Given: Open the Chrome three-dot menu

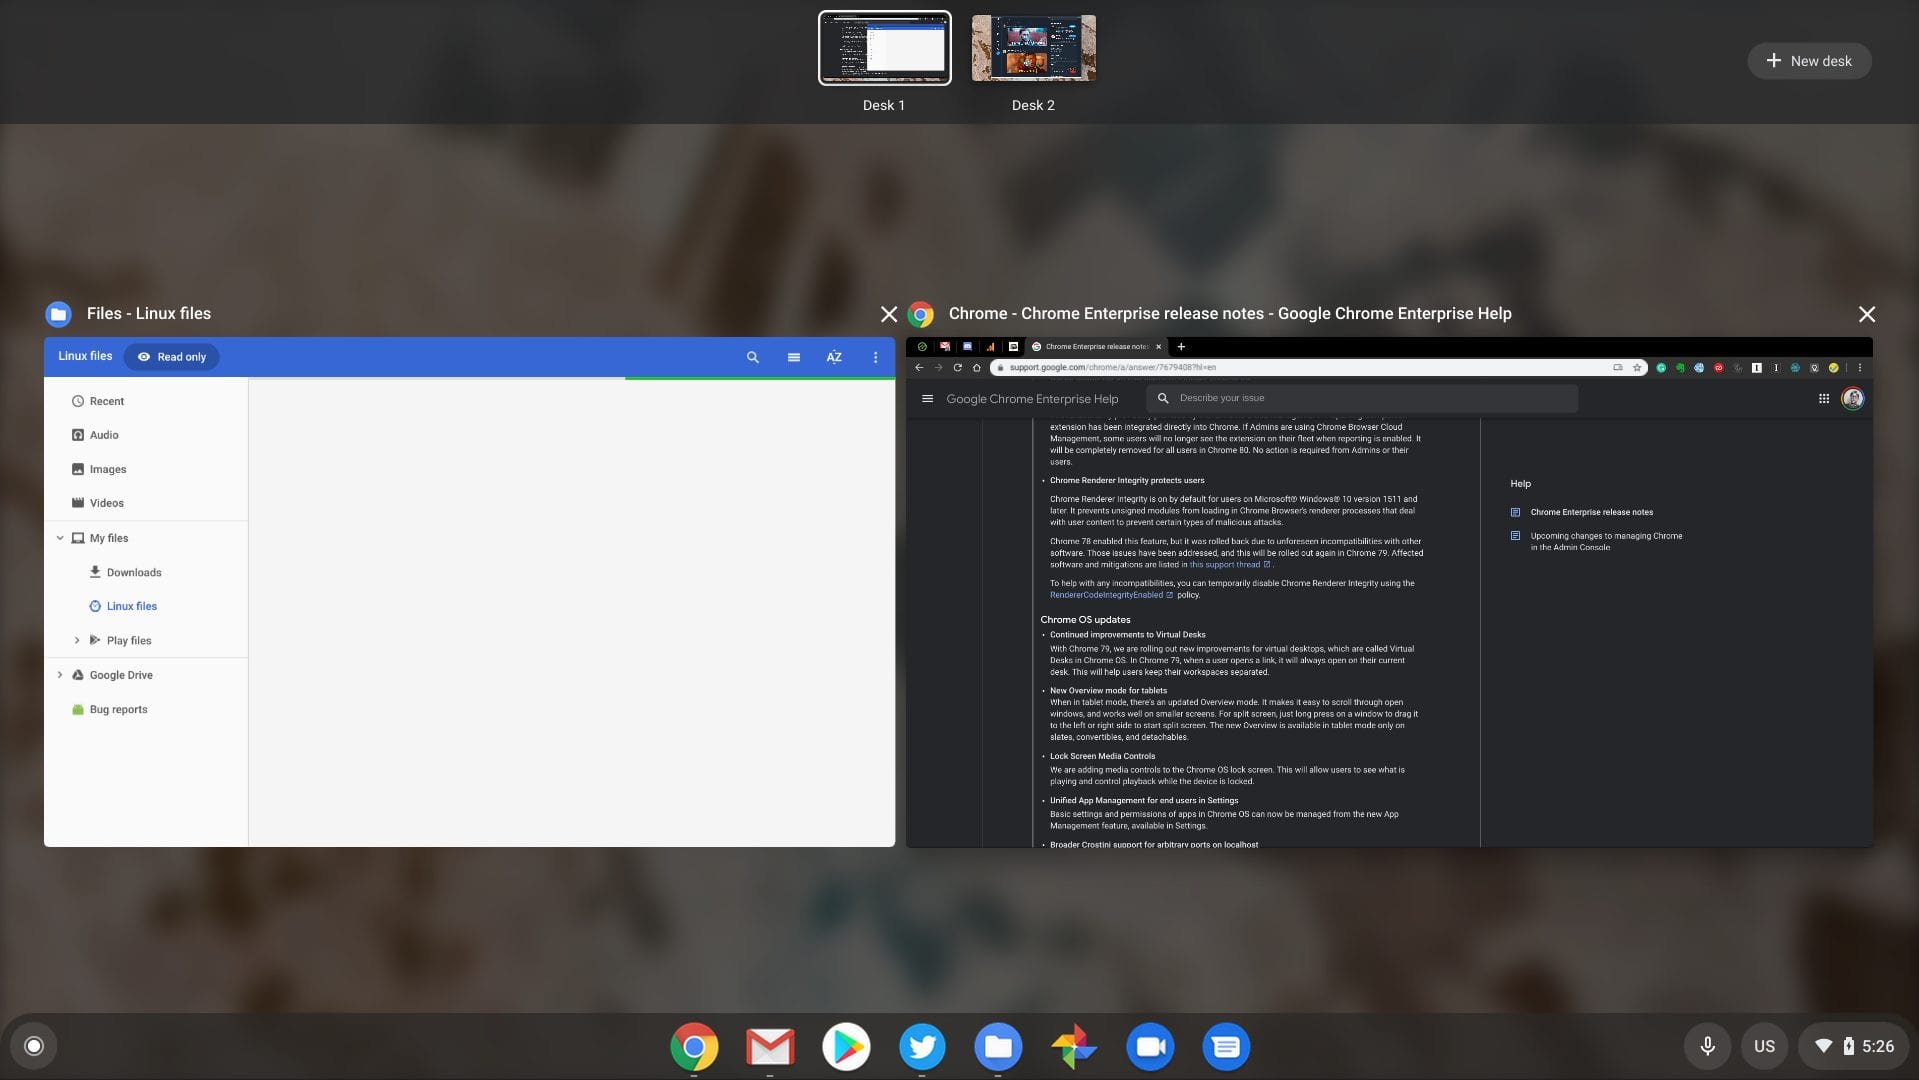Looking at the screenshot, I should tap(1860, 367).
